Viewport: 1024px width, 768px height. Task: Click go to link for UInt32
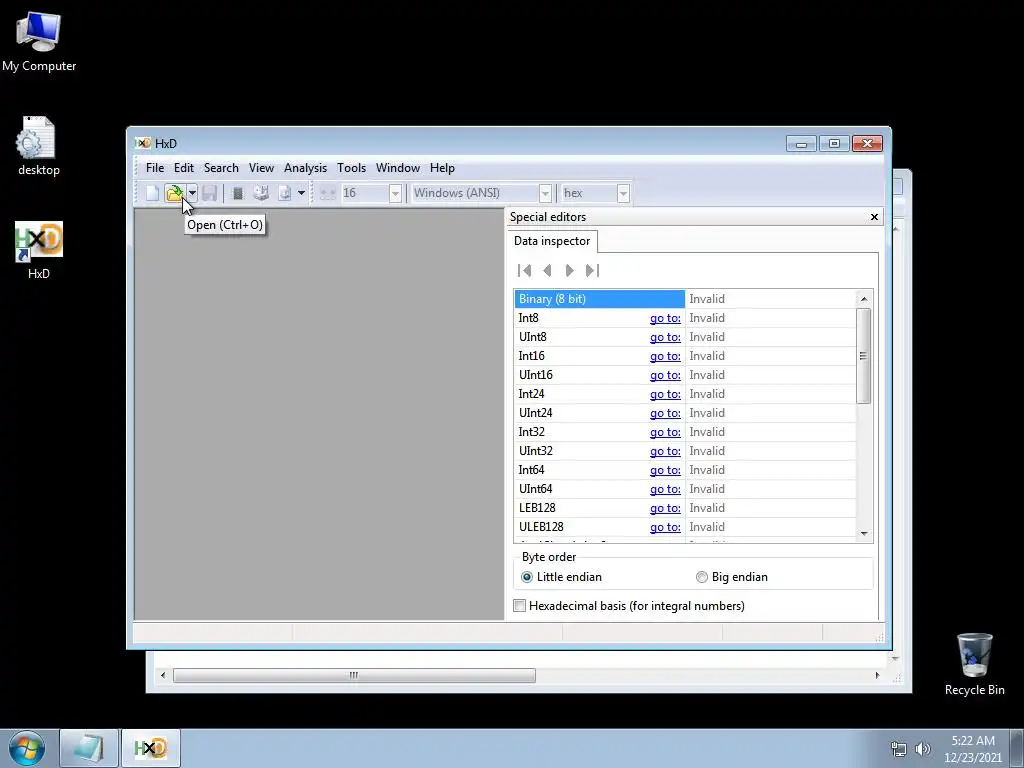pos(665,451)
